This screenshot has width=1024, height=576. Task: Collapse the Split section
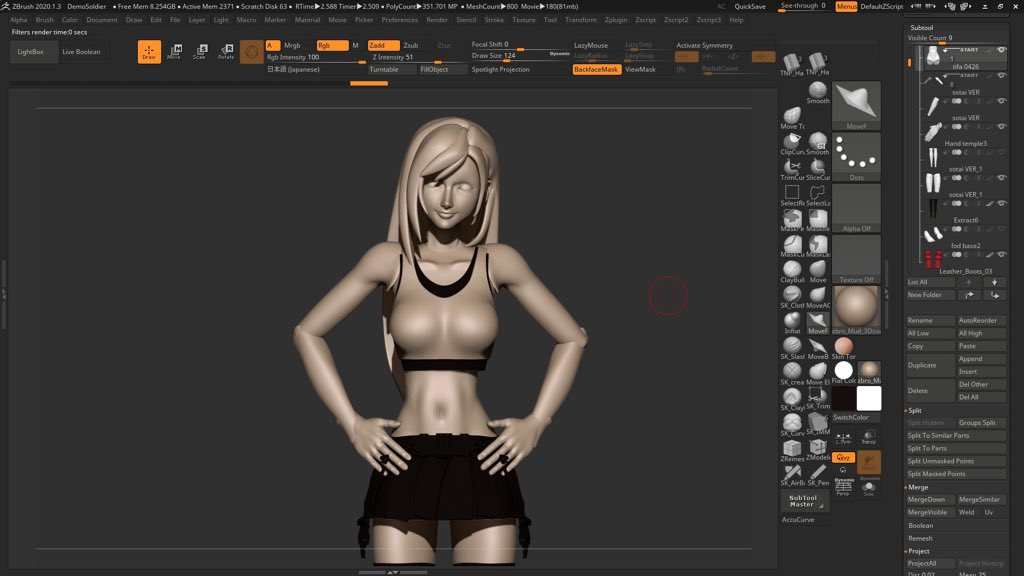[915, 411]
